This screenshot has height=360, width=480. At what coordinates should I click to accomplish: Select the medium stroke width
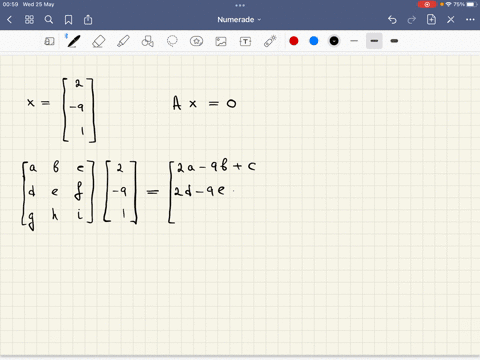click(x=374, y=41)
